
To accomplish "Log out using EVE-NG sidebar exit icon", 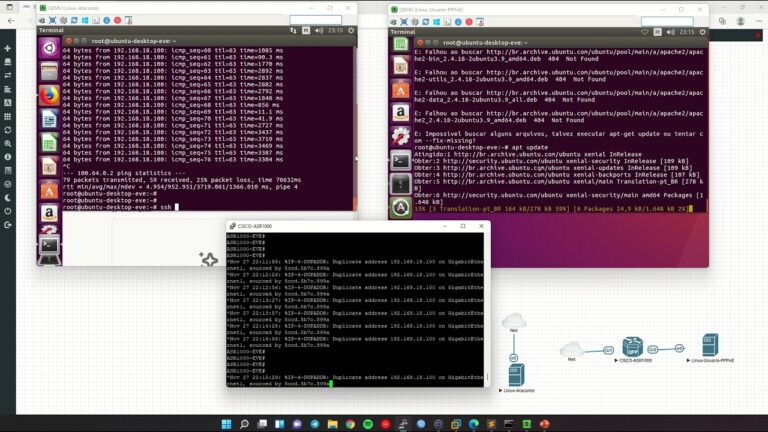I will [x=7, y=225].
